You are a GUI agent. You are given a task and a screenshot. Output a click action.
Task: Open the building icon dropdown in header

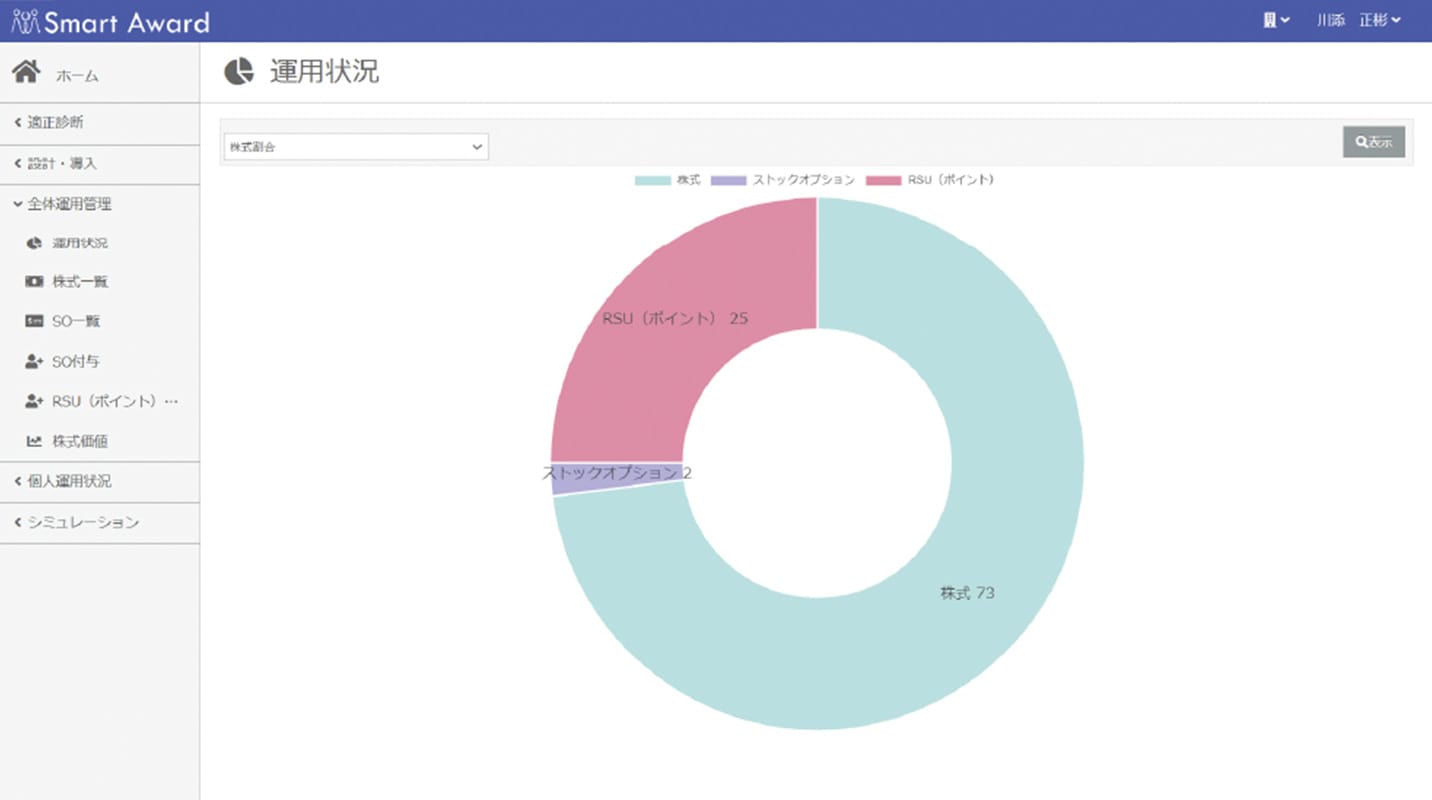coord(1276,20)
